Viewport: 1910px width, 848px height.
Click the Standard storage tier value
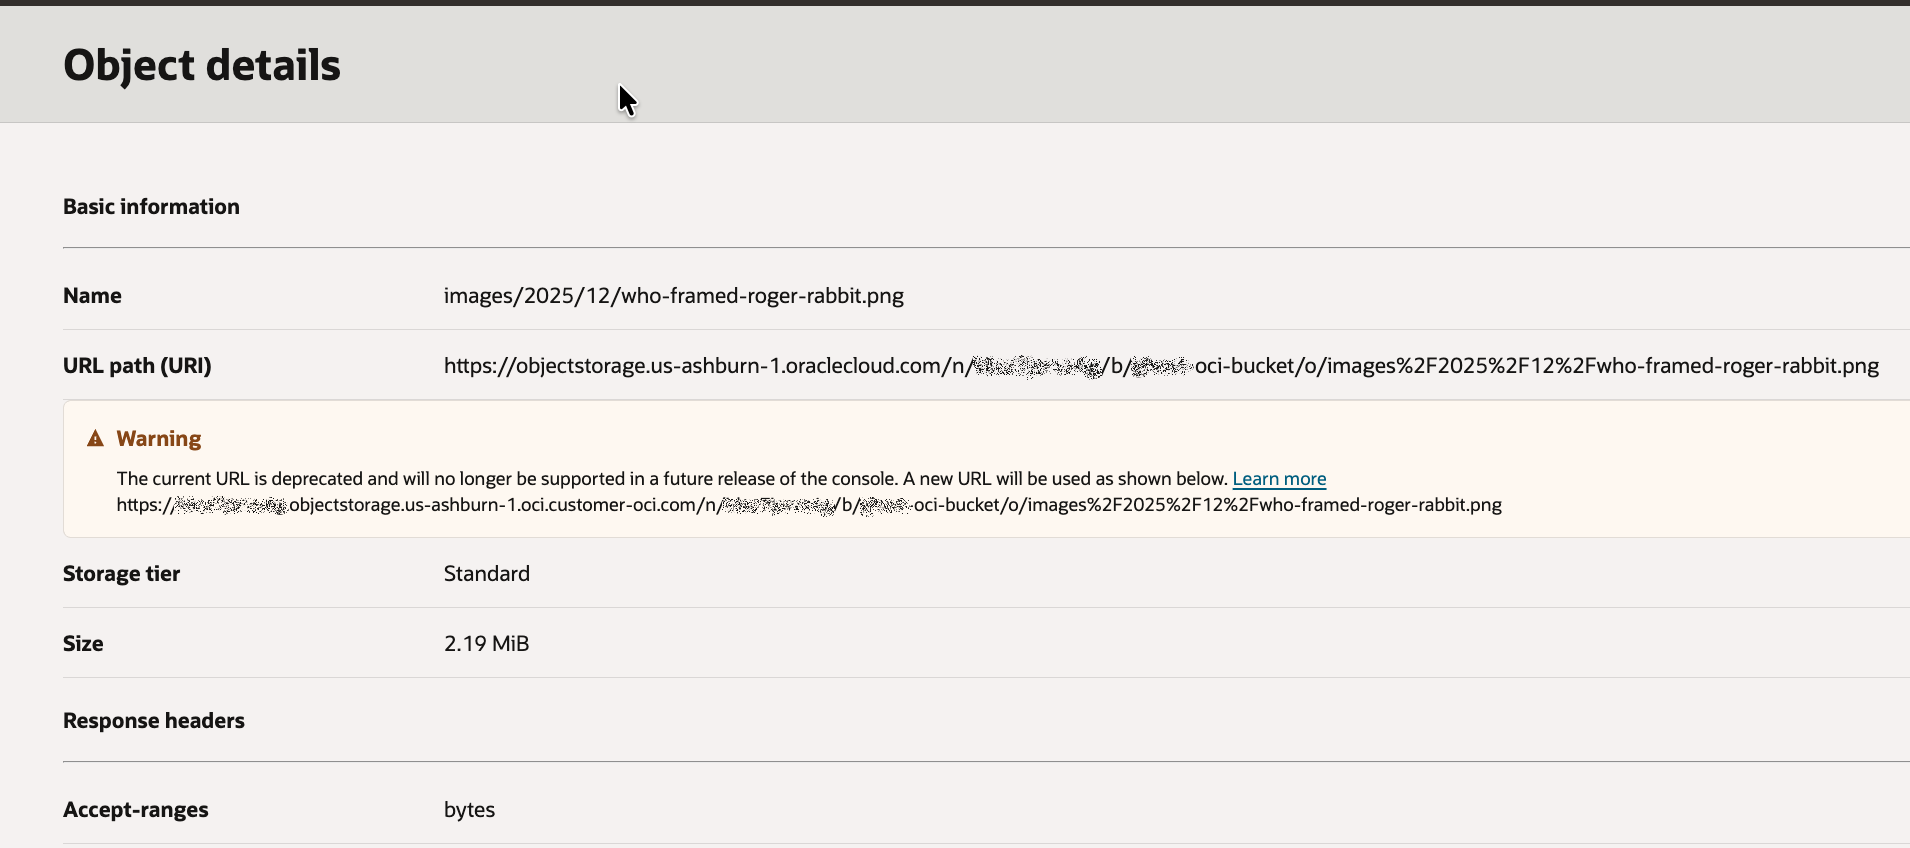(487, 574)
